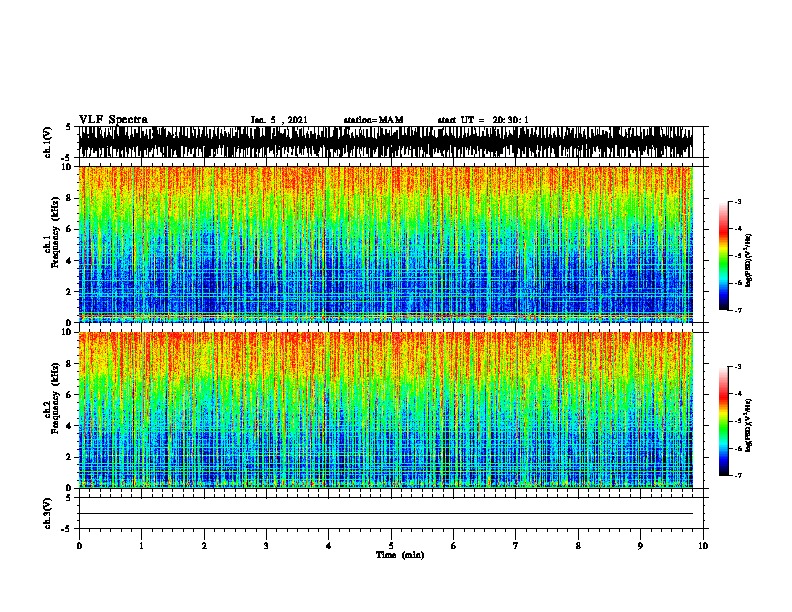
Task: Click the "station=MAM" header text
Action: [373, 120]
